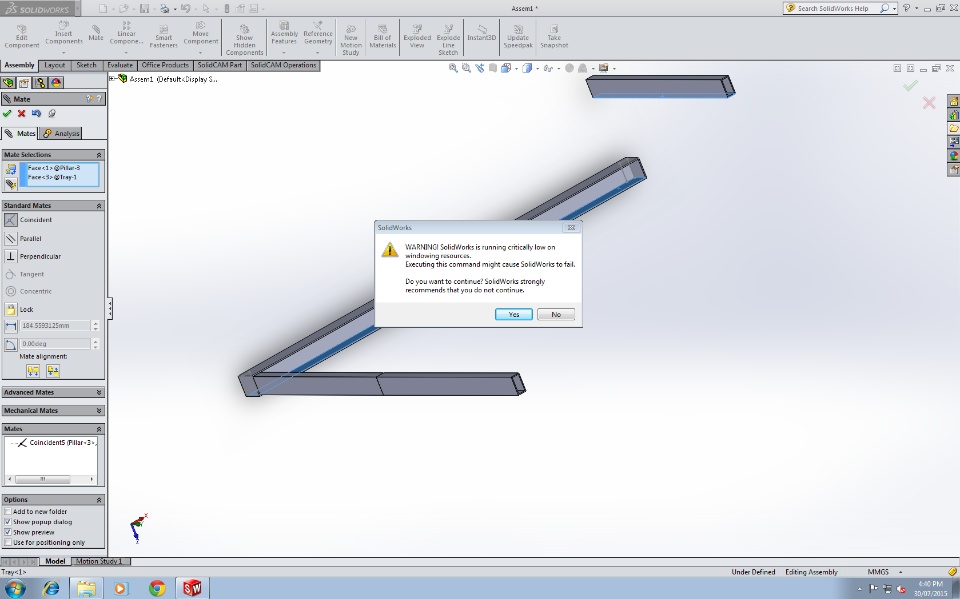Select Coincident5 in the Mates list
960x599 pixels.
[56, 442]
